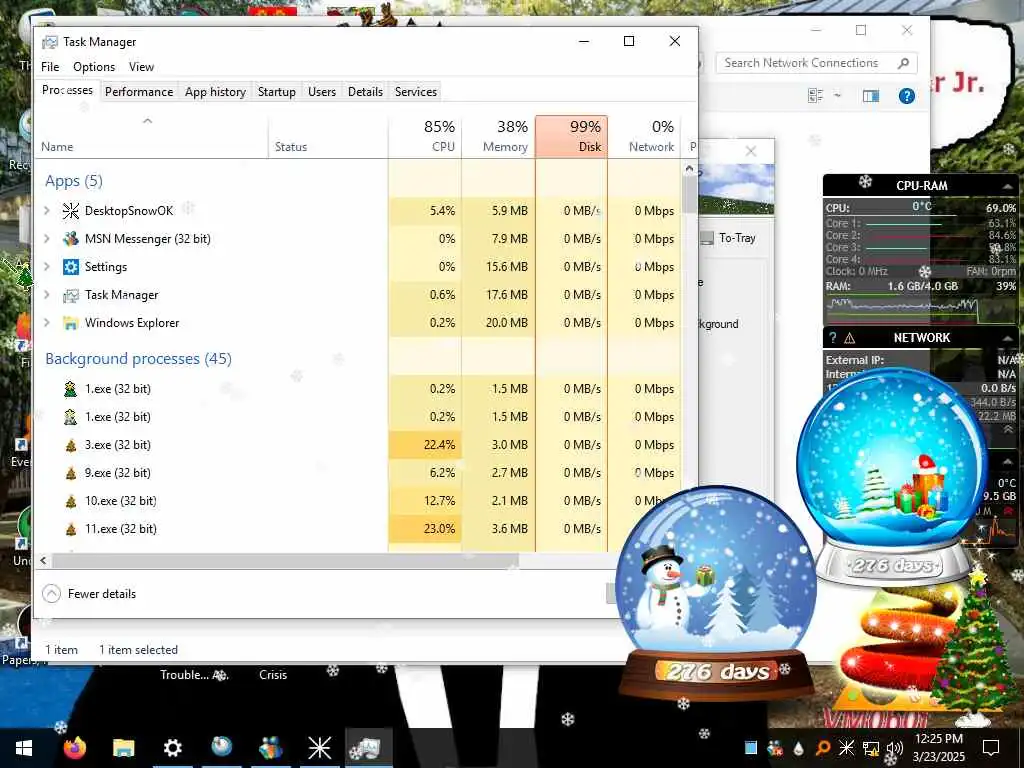Switch to the Services tab
Screen dimensions: 1024x768
[415, 91]
